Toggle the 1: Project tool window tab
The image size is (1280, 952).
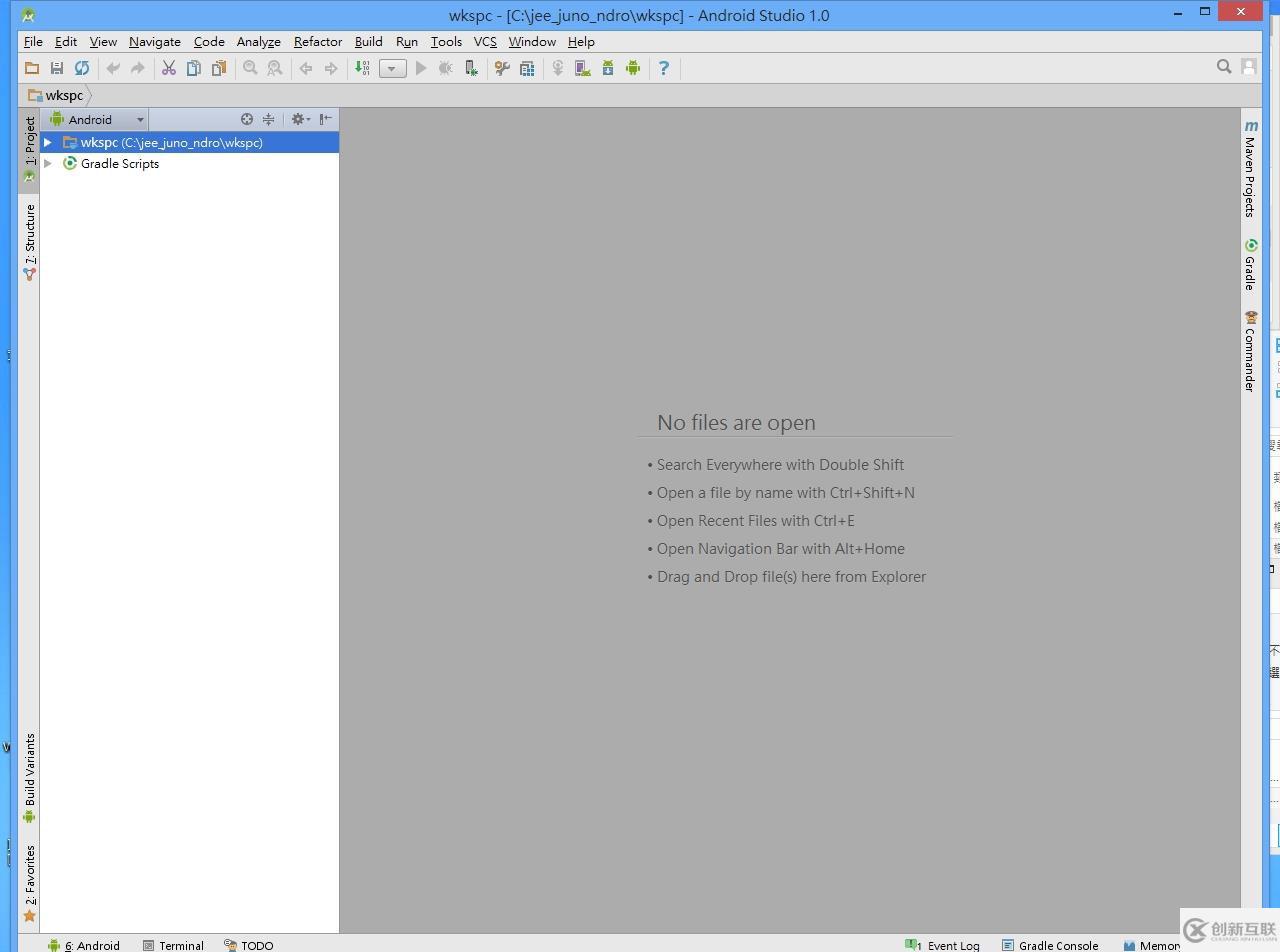coord(29,149)
